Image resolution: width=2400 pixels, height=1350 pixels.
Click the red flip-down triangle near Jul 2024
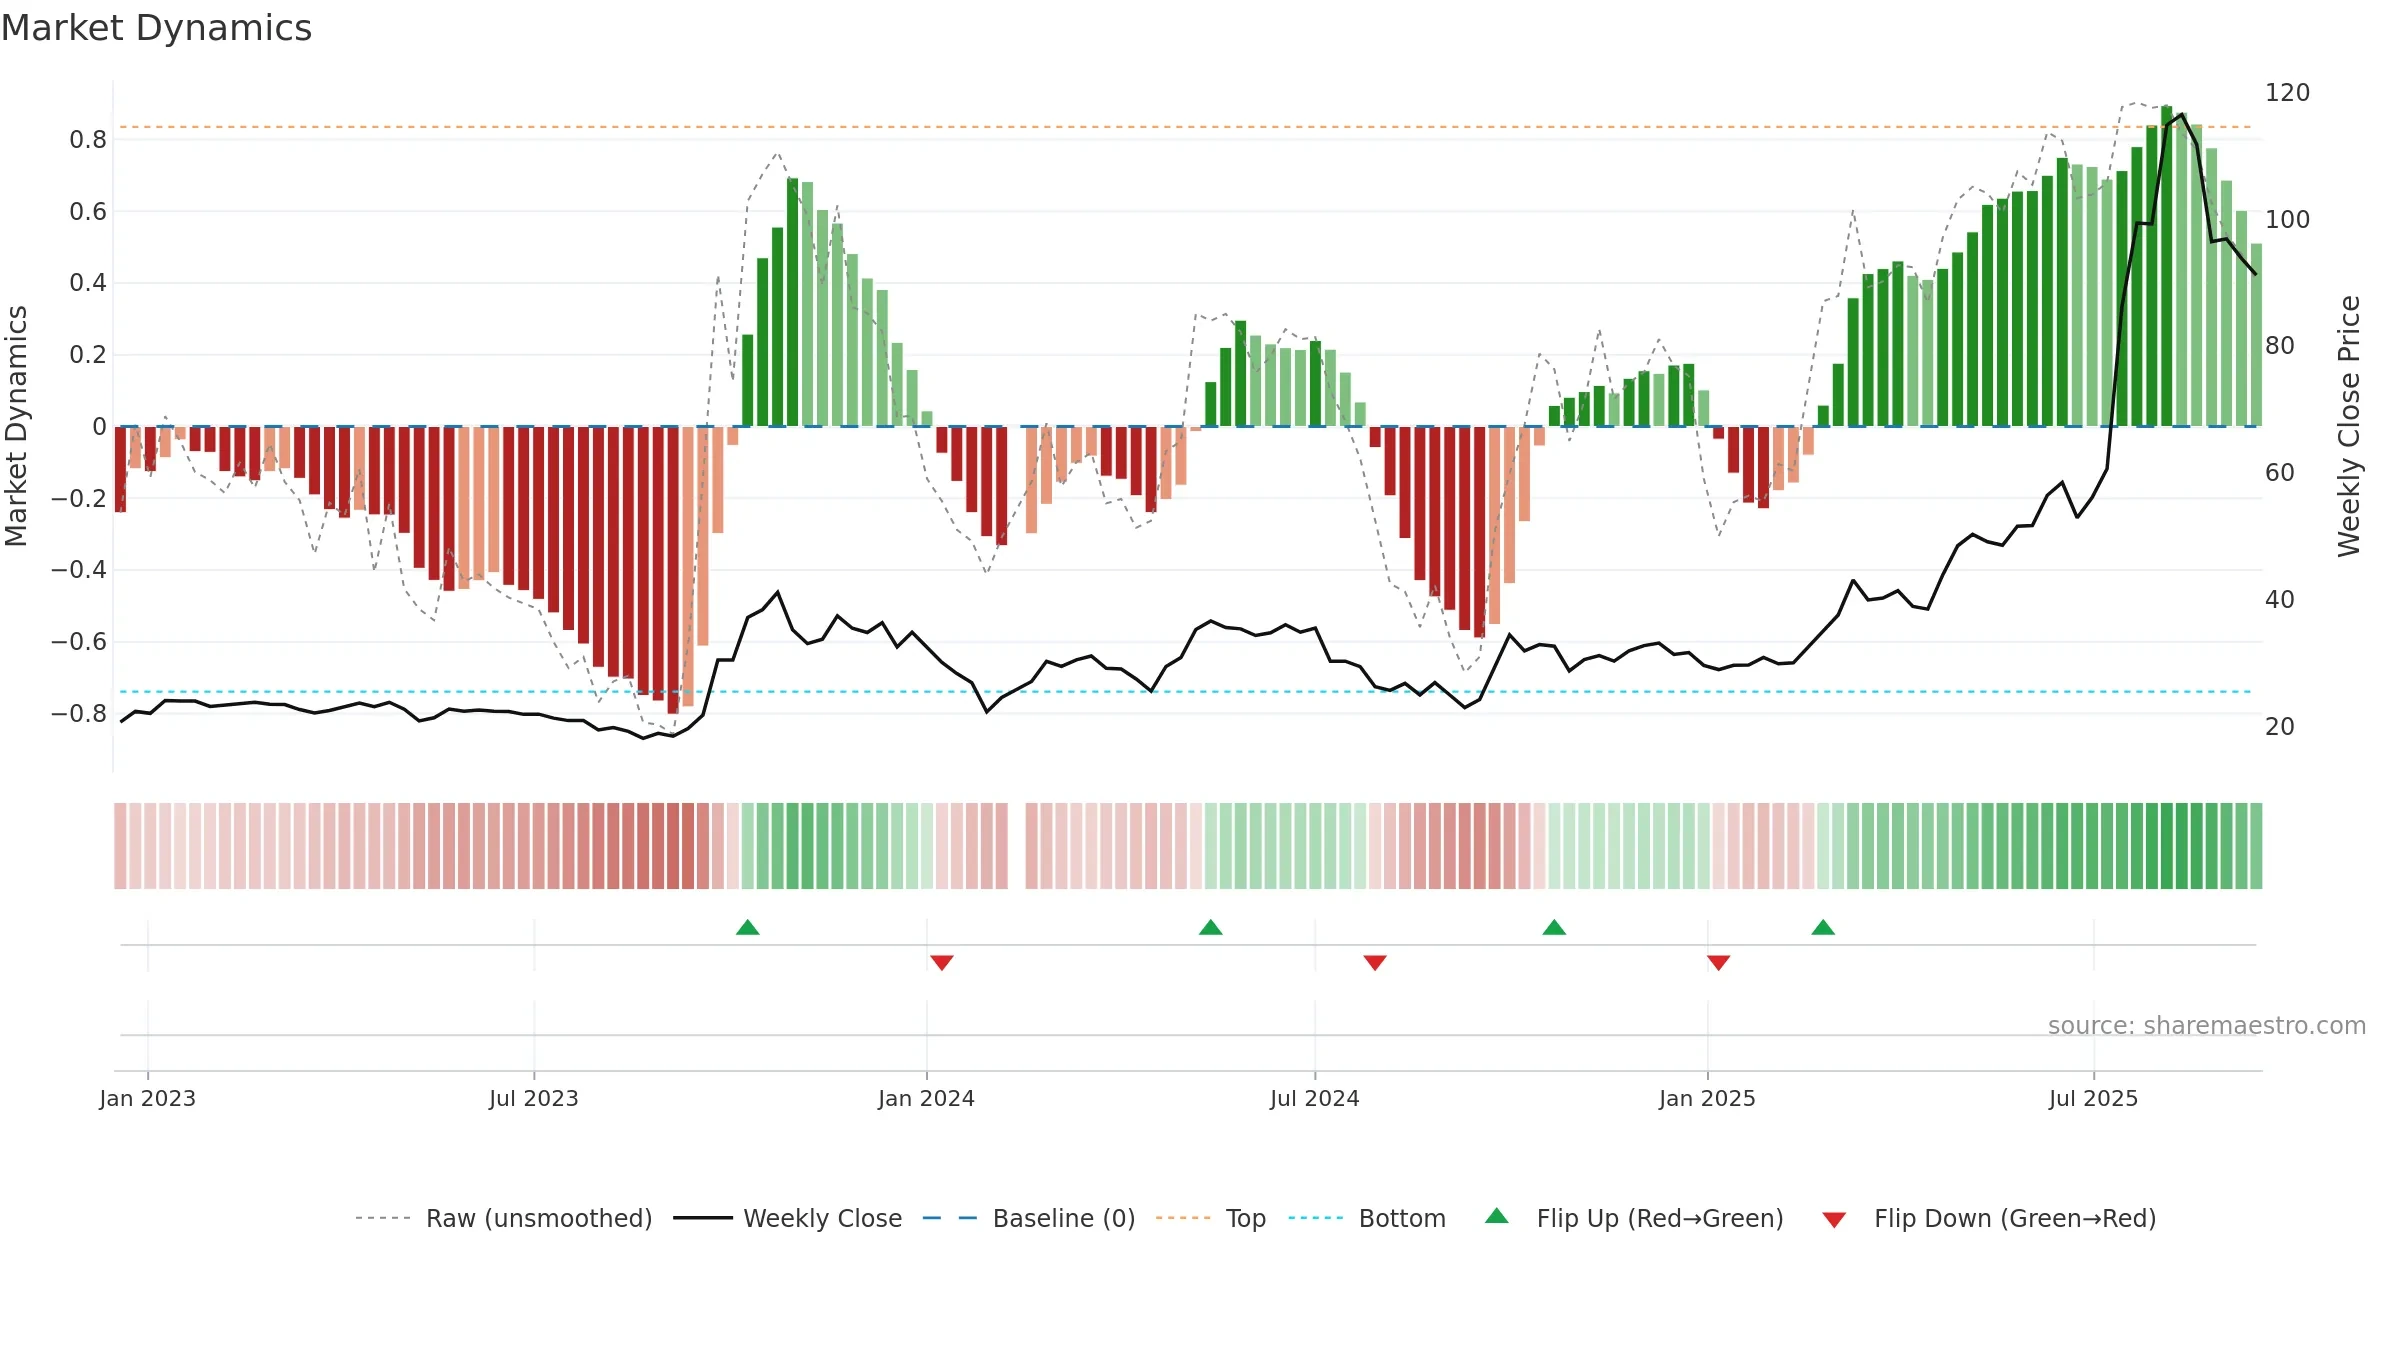click(1374, 962)
